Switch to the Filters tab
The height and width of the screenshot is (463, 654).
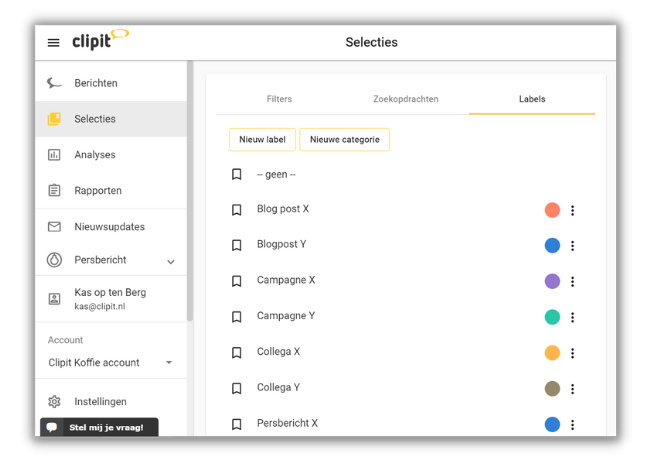point(279,99)
